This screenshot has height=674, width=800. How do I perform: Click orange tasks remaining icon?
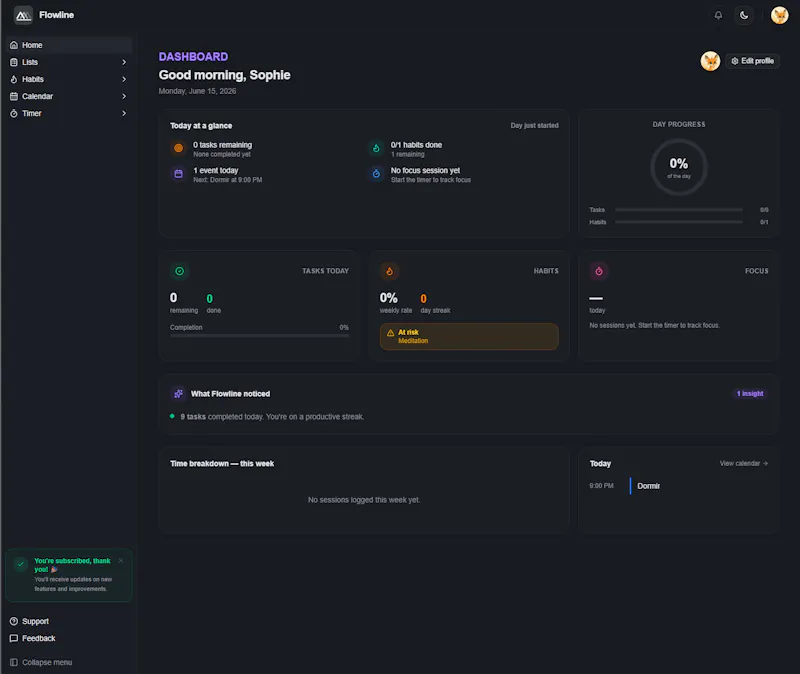click(x=178, y=148)
